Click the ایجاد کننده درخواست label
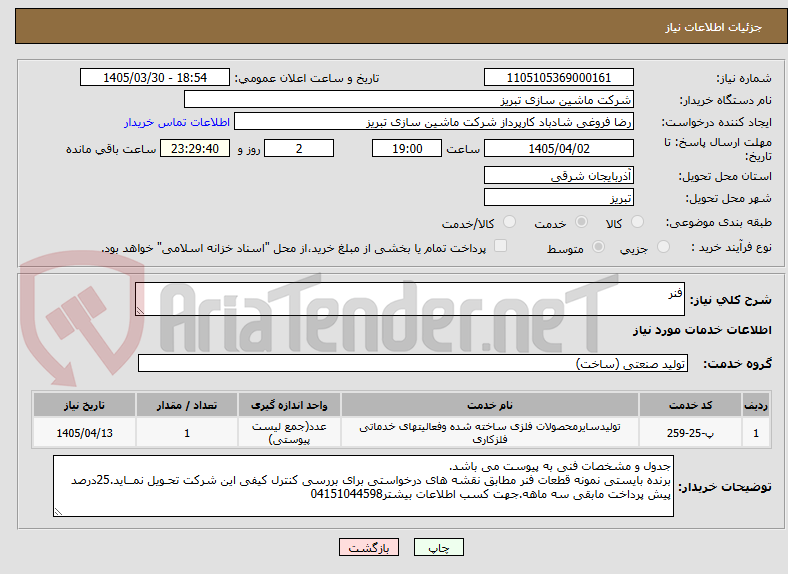788x574 pixels. coord(717,123)
